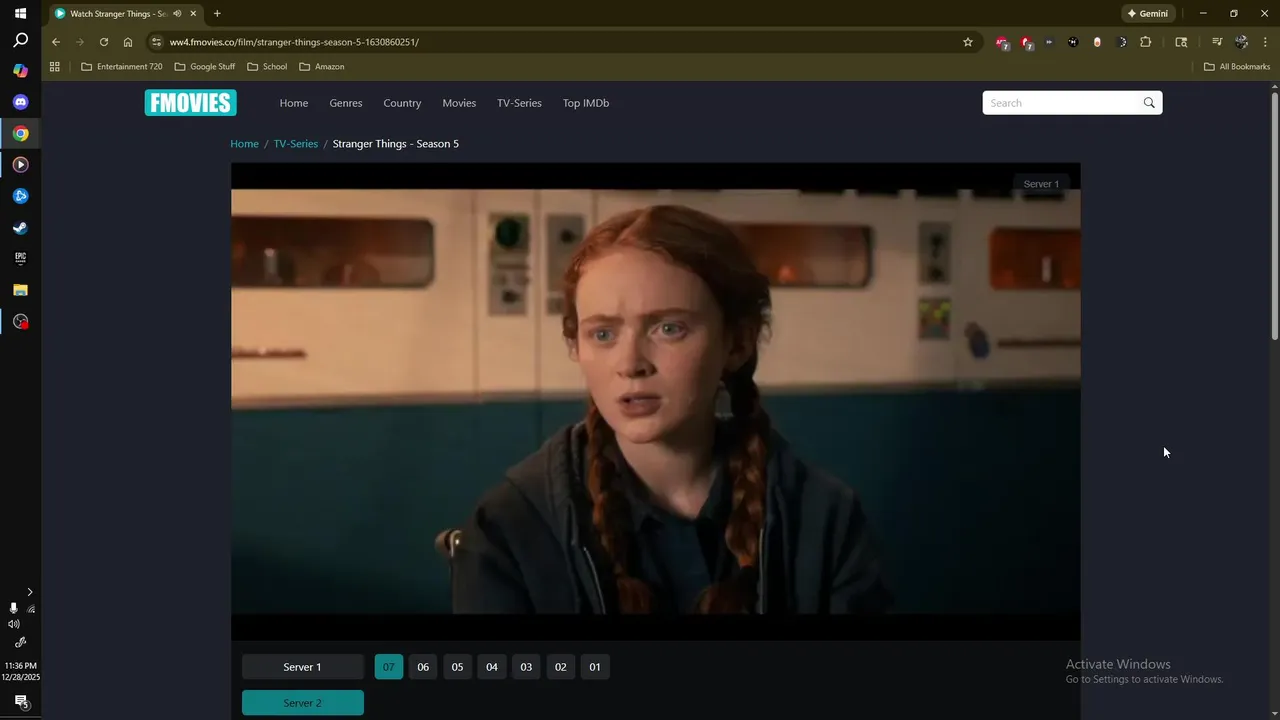The width and height of the screenshot is (1280, 720).
Task: Select episode 05
Action: click(458, 667)
